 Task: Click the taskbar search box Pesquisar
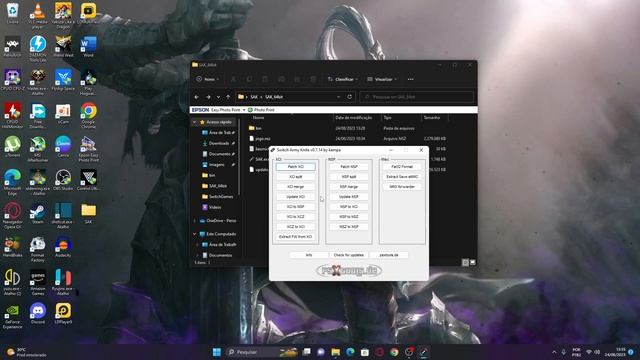tap(262, 352)
